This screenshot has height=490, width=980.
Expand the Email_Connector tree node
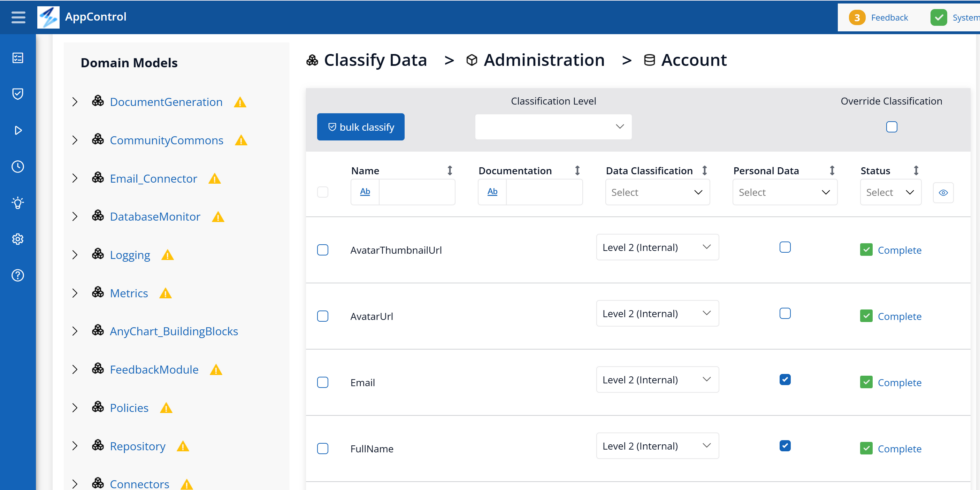[75, 178]
